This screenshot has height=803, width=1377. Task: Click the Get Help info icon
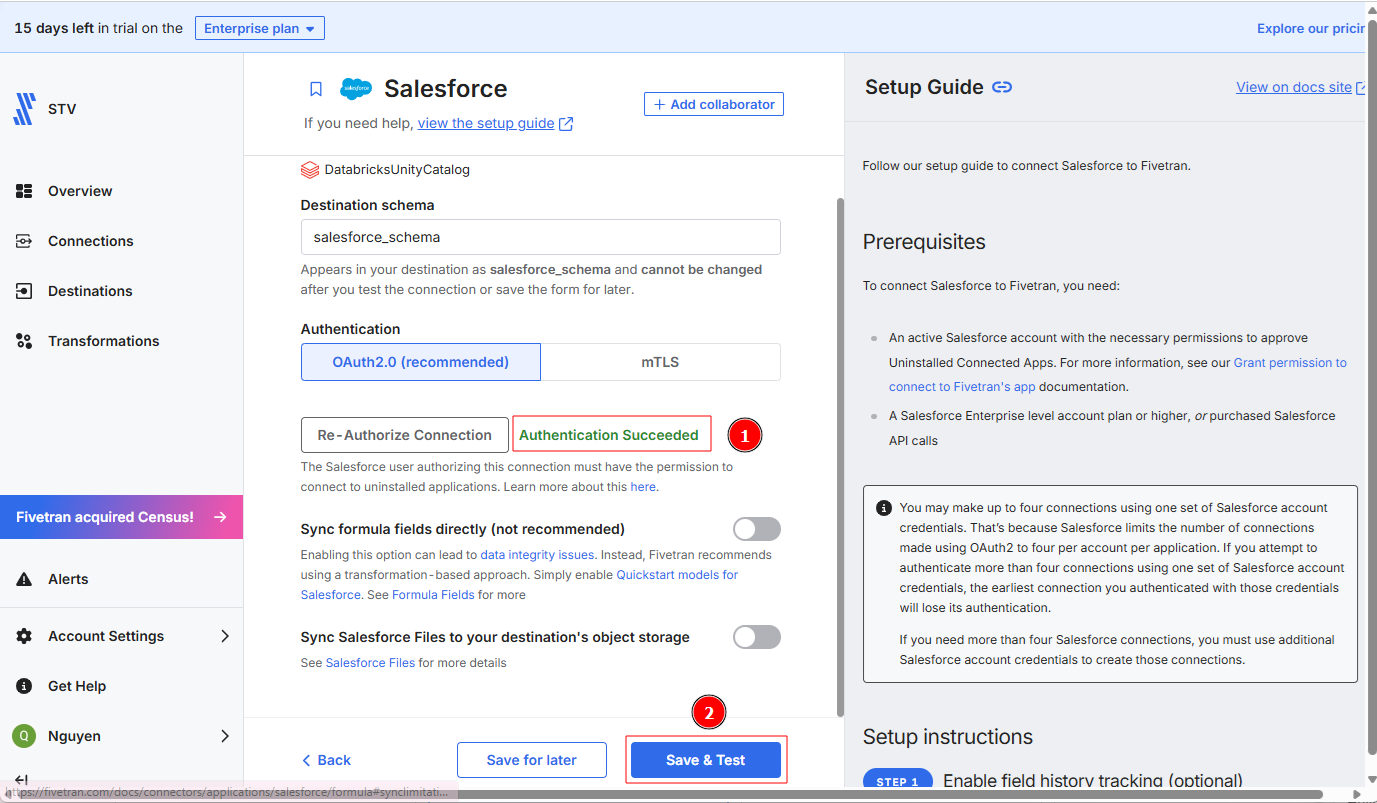pos(25,686)
